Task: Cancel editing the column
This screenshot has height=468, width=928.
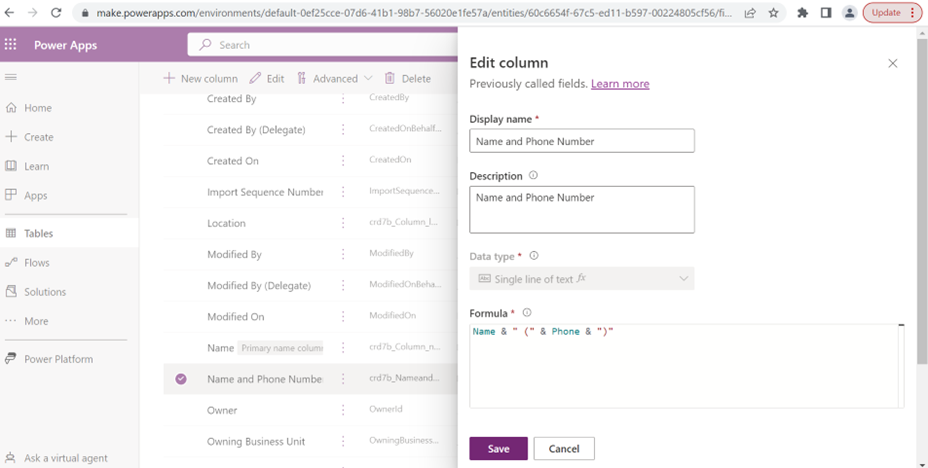Action: [x=564, y=448]
